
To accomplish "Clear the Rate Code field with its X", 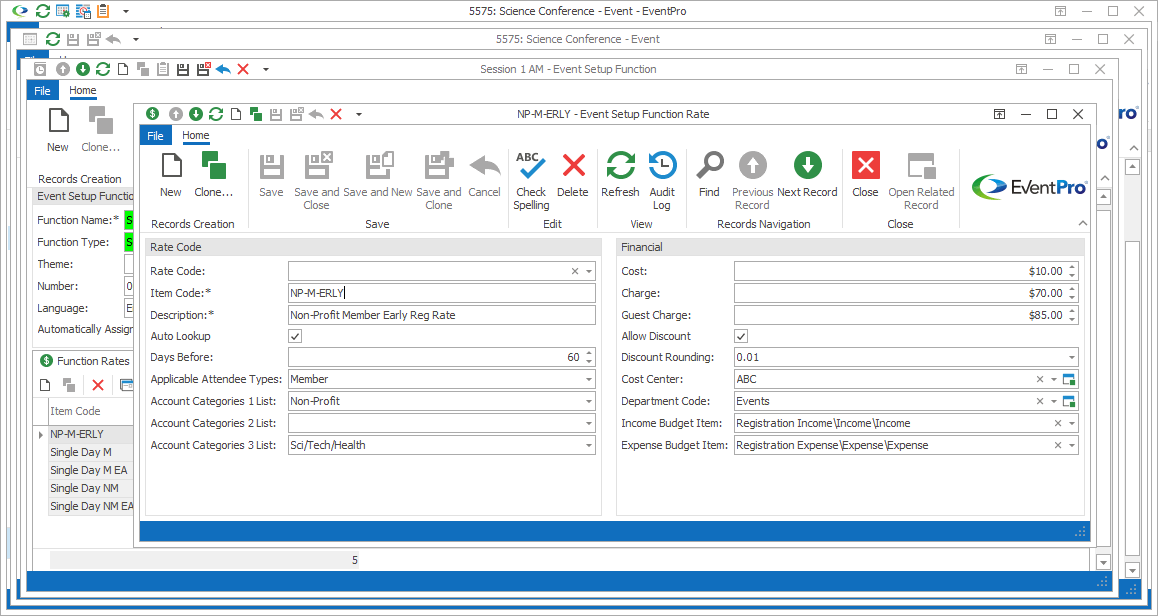I will point(575,271).
